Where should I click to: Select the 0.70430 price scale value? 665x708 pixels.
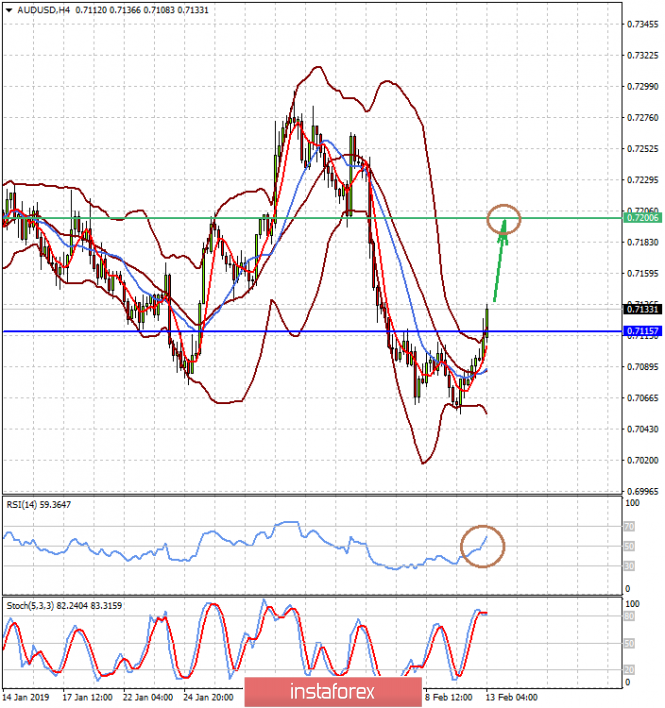[643, 429]
